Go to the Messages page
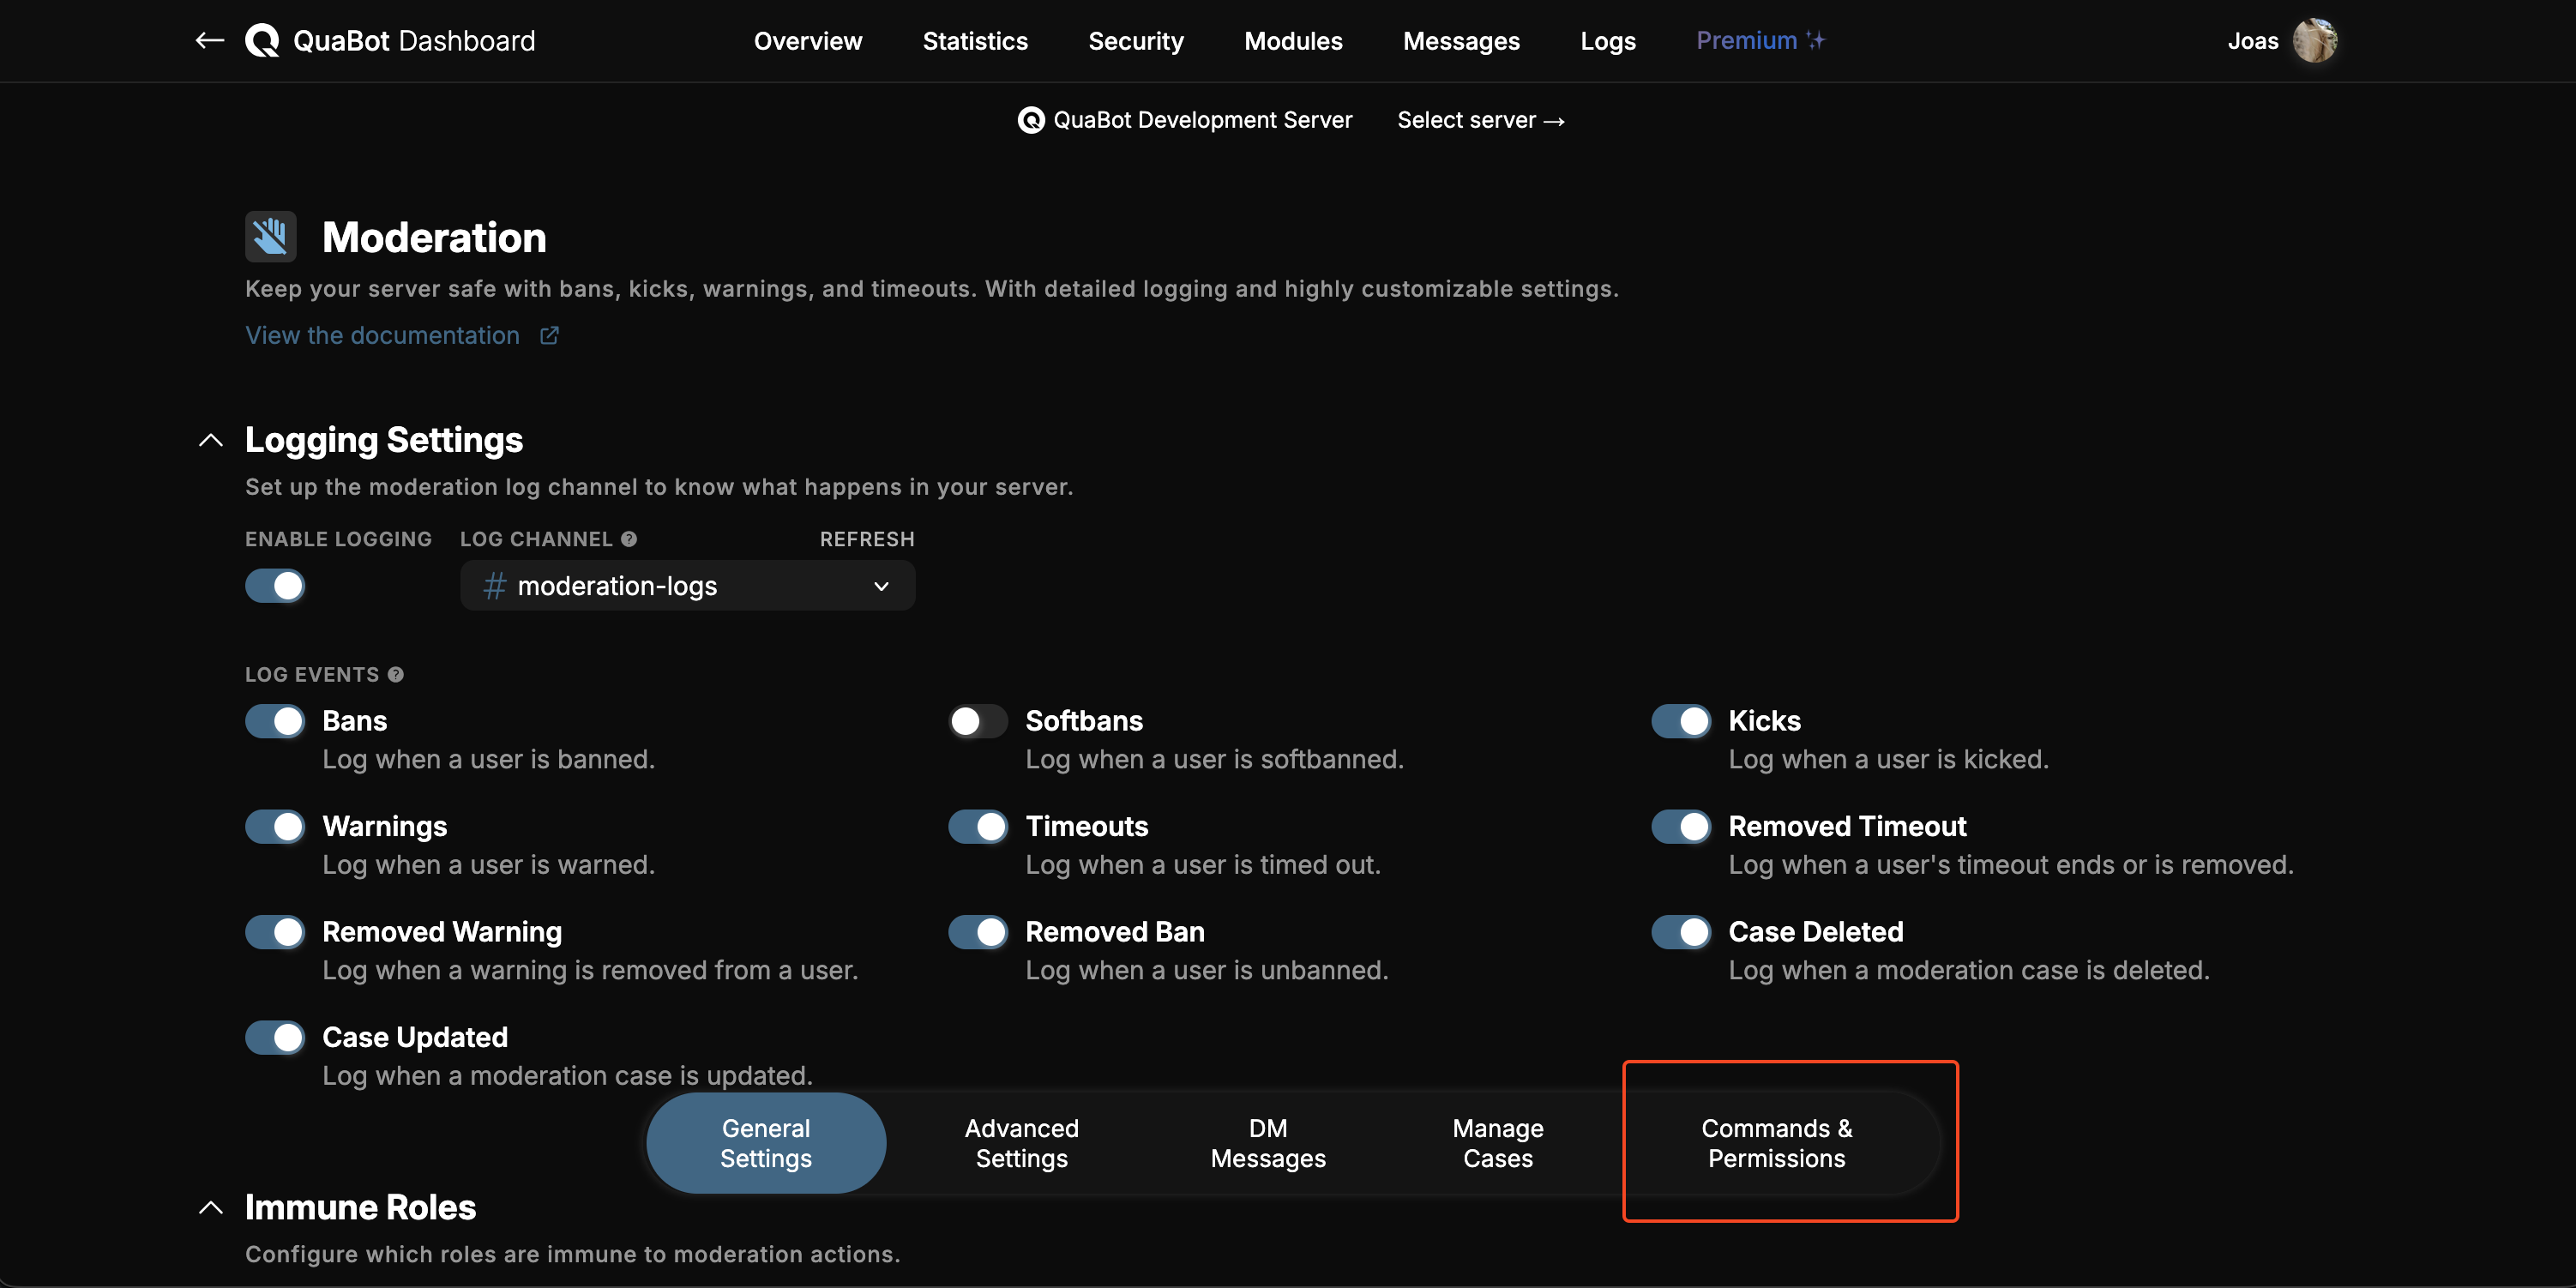Screen dimensions: 2576x1288 point(1461,40)
